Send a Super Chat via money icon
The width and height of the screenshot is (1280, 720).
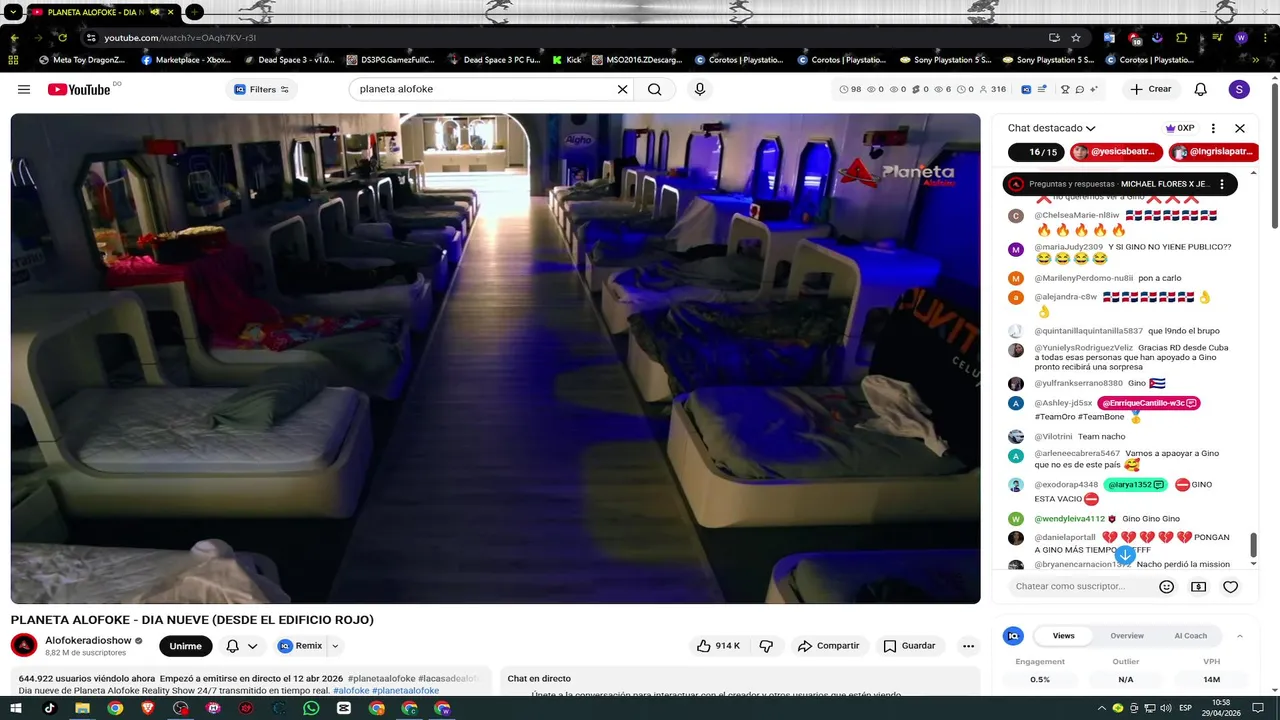pyautogui.click(x=1198, y=587)
